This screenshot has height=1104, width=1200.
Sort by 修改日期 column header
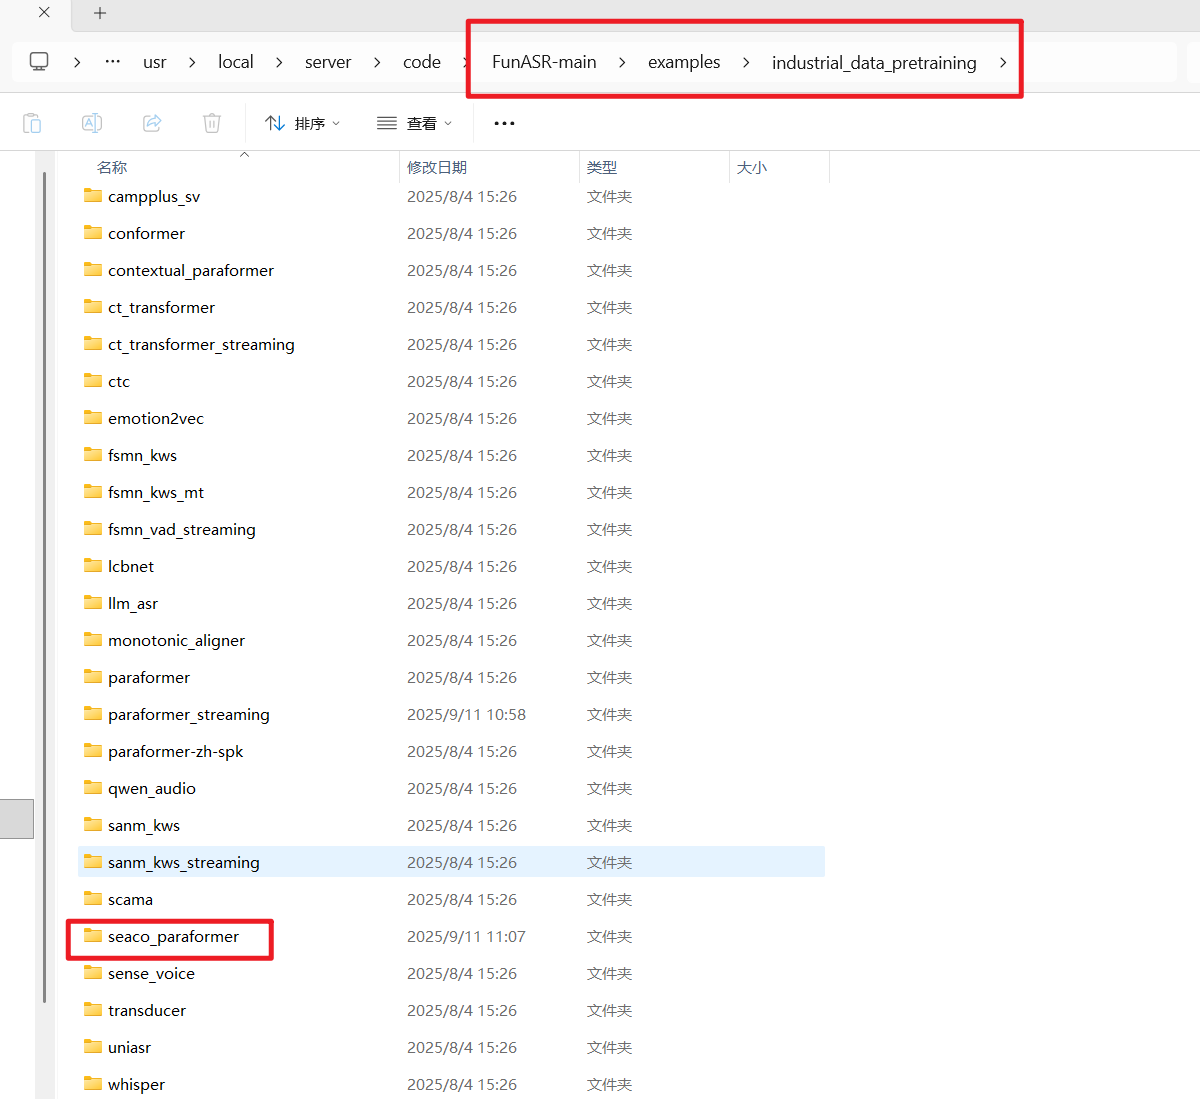pos(437,167)
